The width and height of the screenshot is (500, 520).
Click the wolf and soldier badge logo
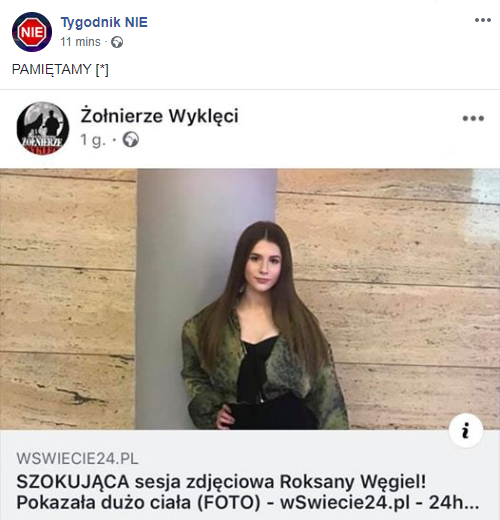[43, 128]
